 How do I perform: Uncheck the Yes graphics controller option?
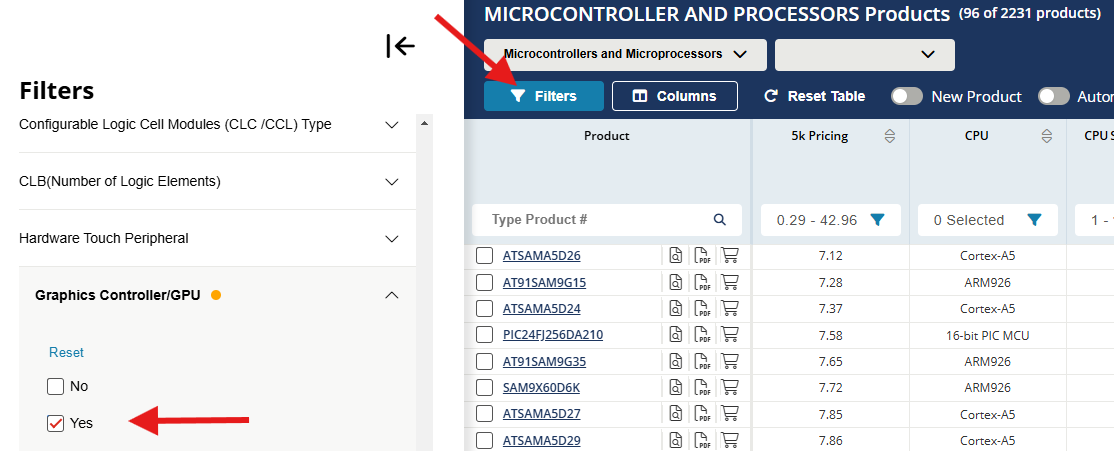[x=55, y=423]
